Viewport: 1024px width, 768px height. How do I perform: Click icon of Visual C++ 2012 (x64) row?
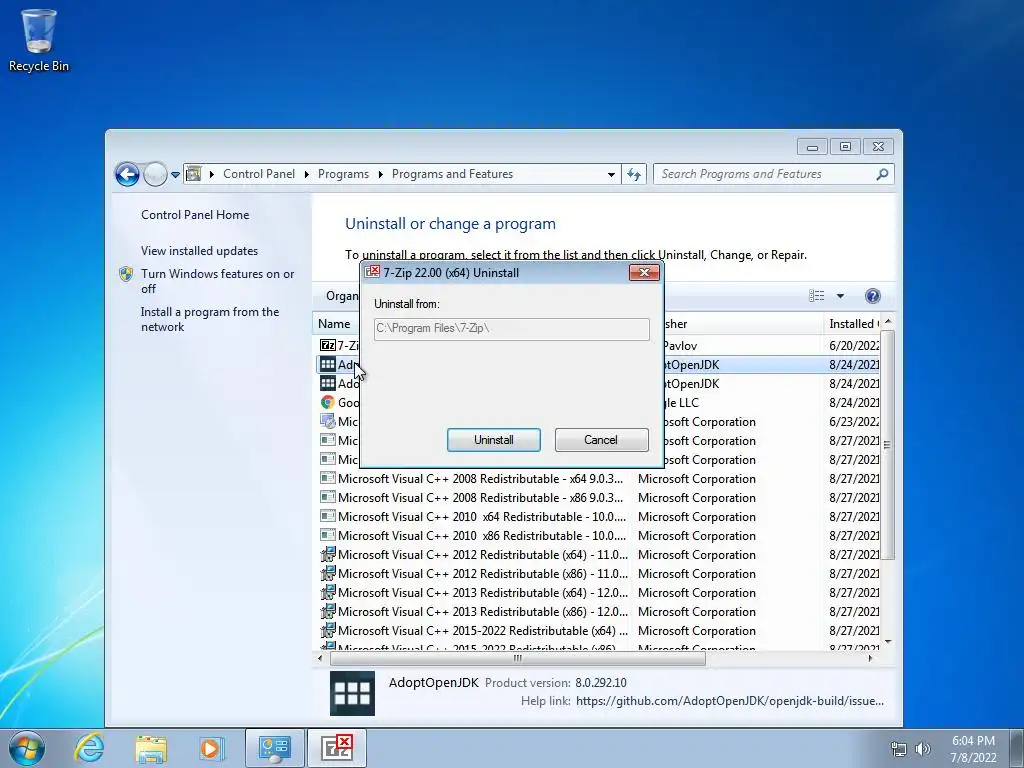coord(327,554)
